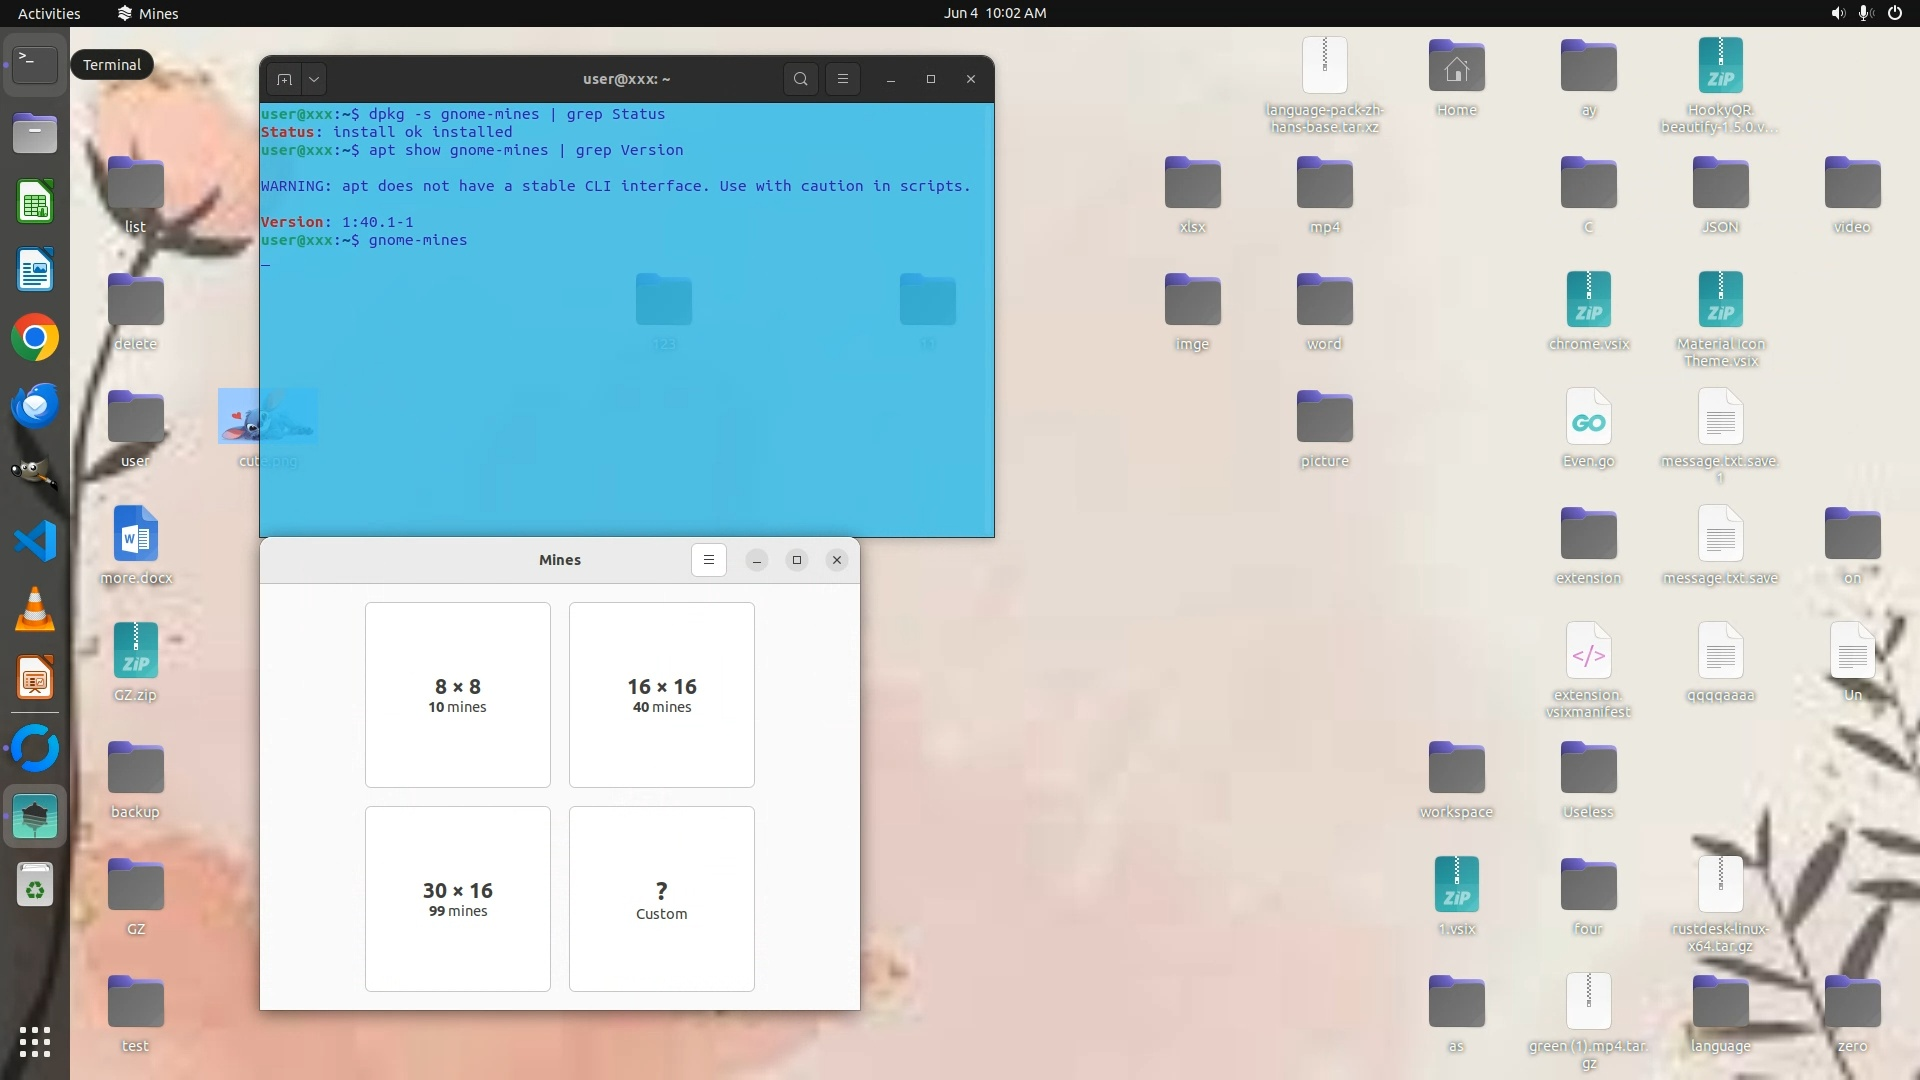Viewport: 1920px width, 1080px height.
Task: Open LibreOffice Calc from the dock
Action: point(35,203)
